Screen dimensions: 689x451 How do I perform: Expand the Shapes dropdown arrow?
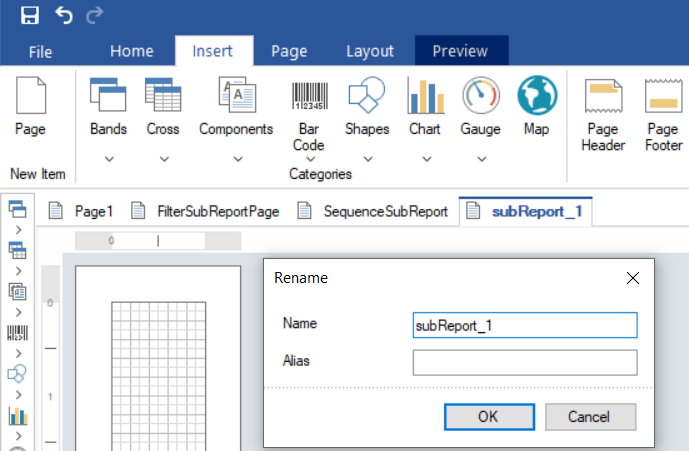(367, 158)
